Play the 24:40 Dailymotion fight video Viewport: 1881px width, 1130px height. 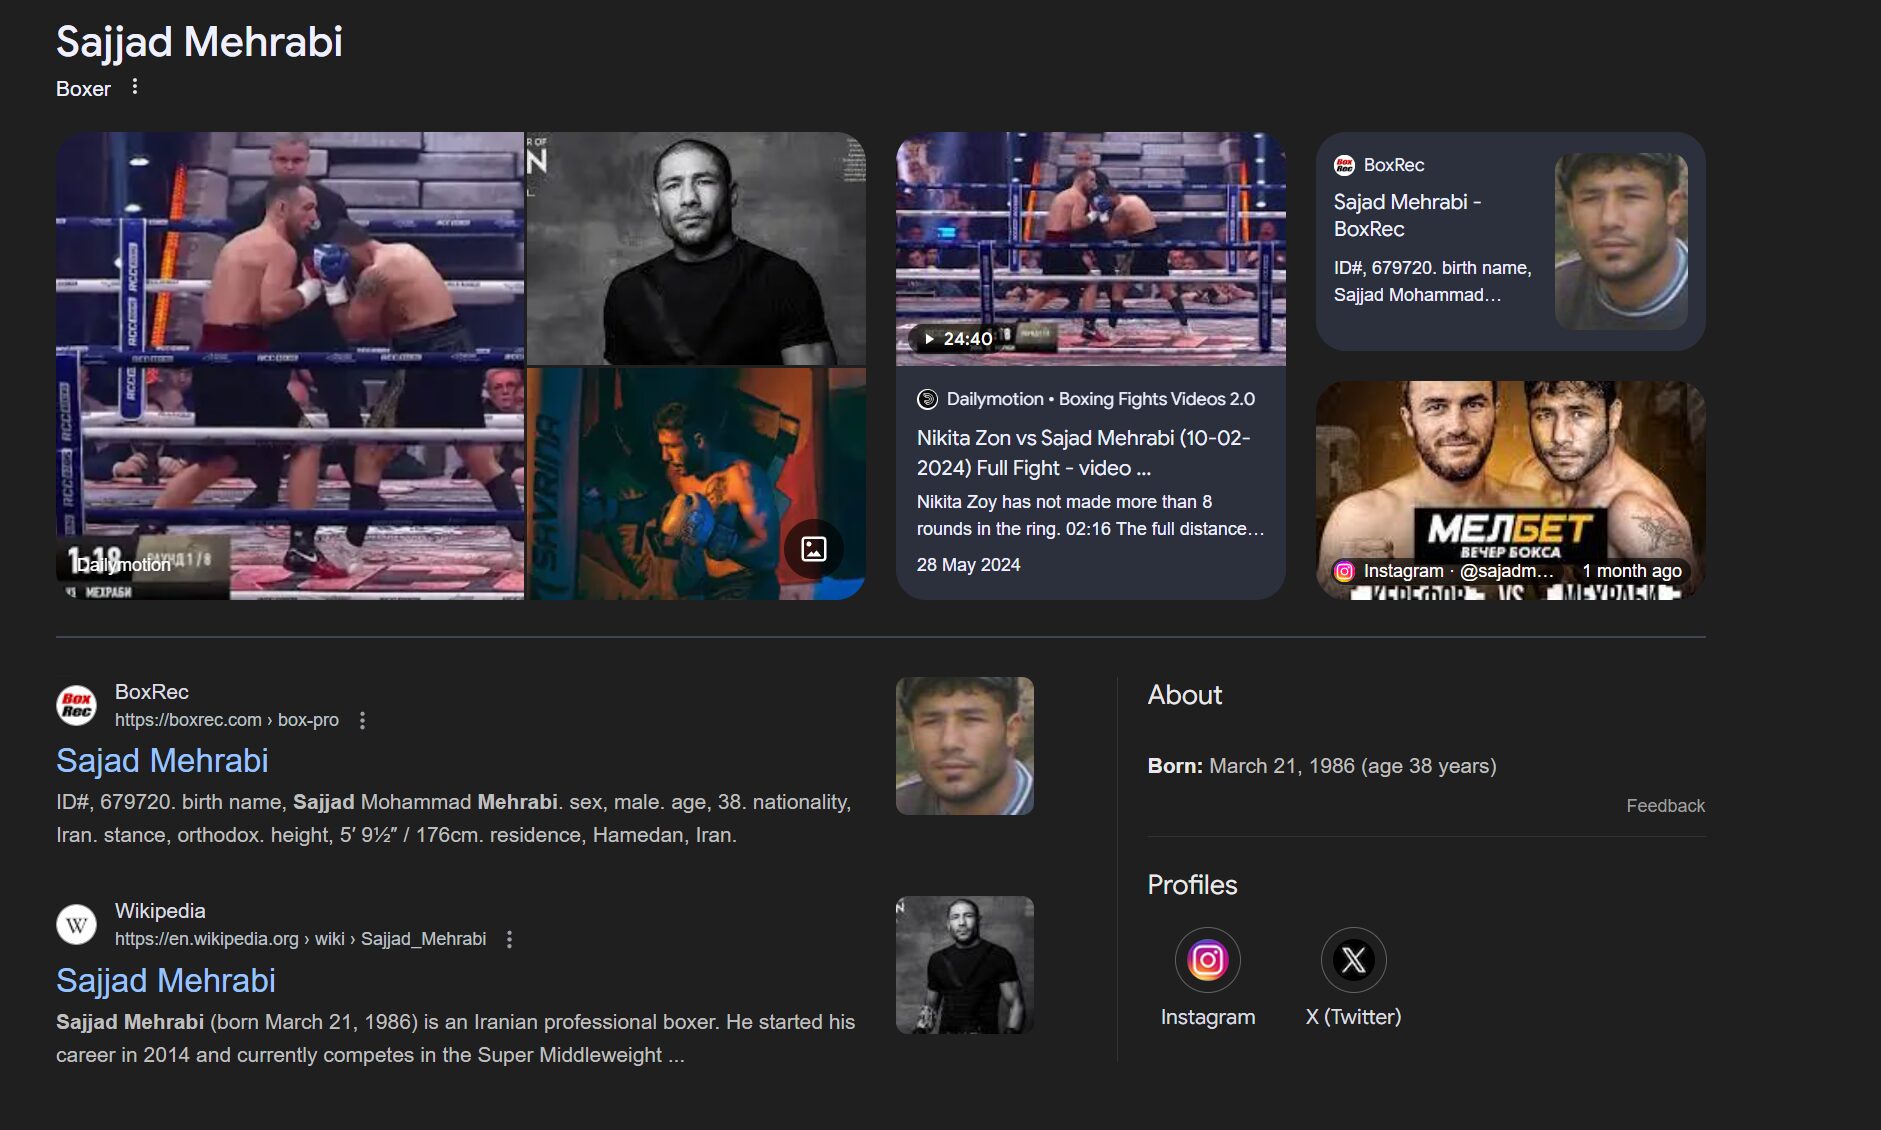pyautogui.click(x=1090, y=248)
